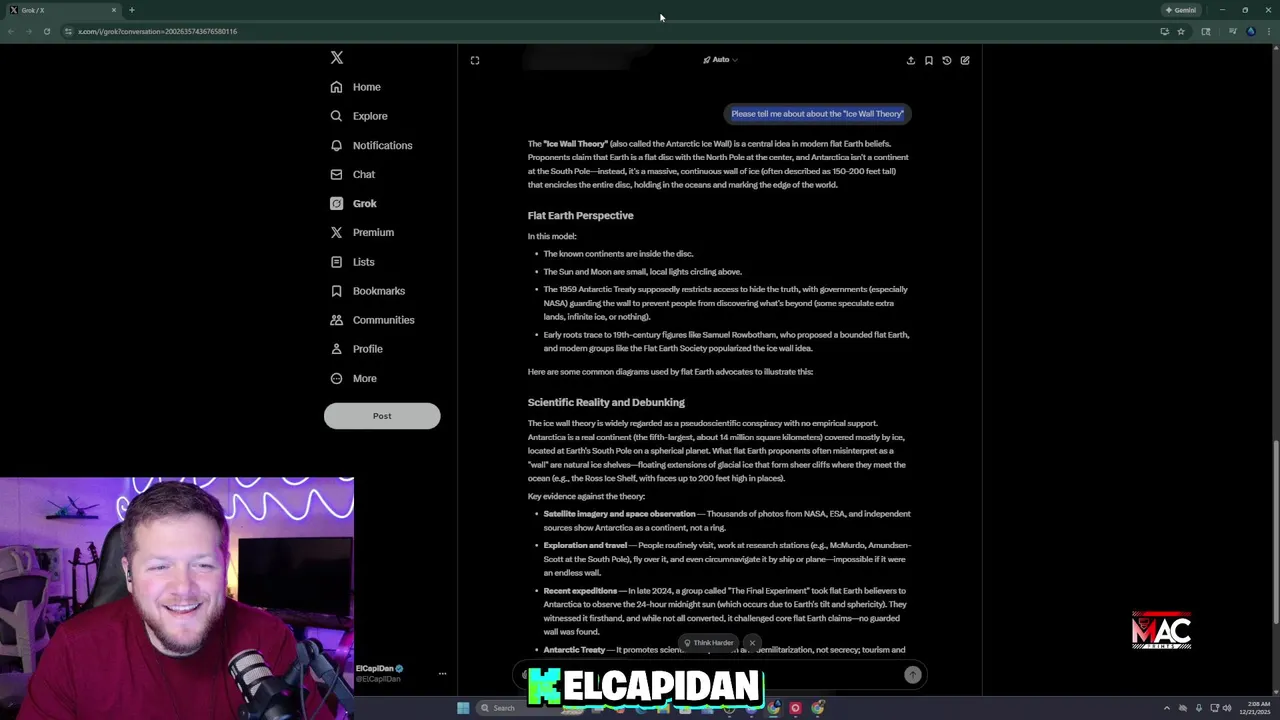Click the Profile person icon

(x=337, y=349)
